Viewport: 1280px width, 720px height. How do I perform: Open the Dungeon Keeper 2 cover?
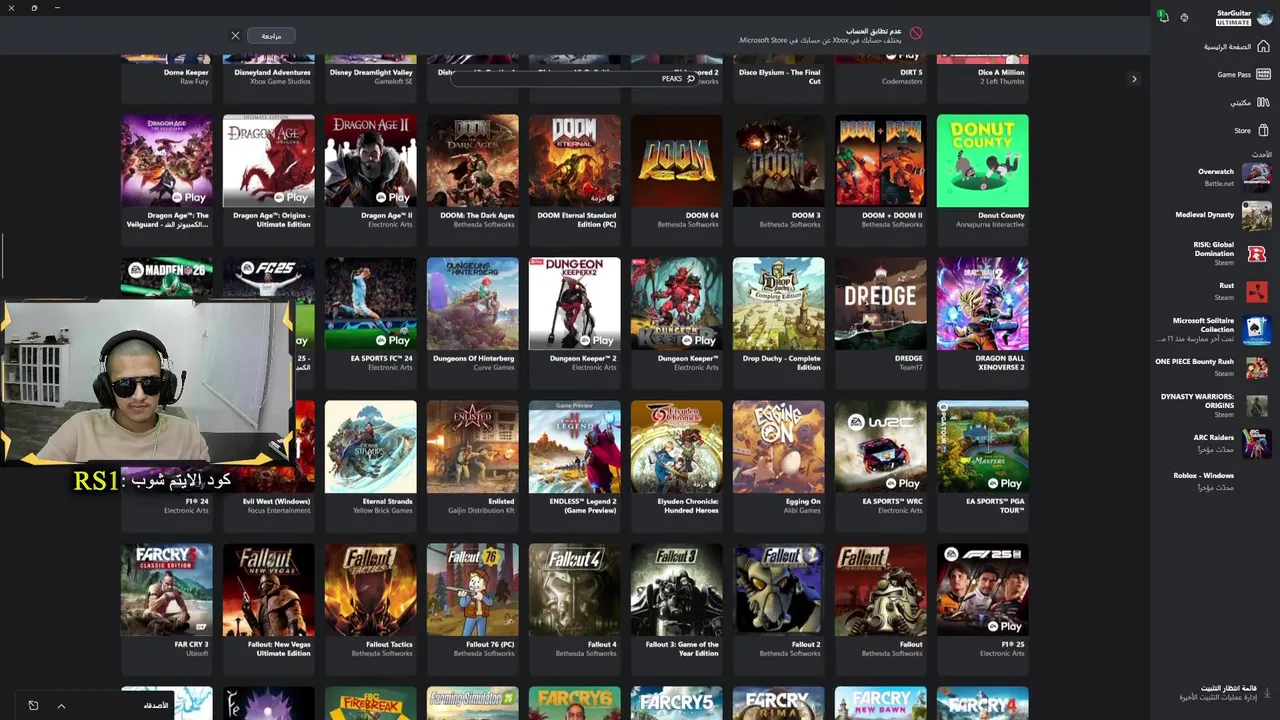575,304
